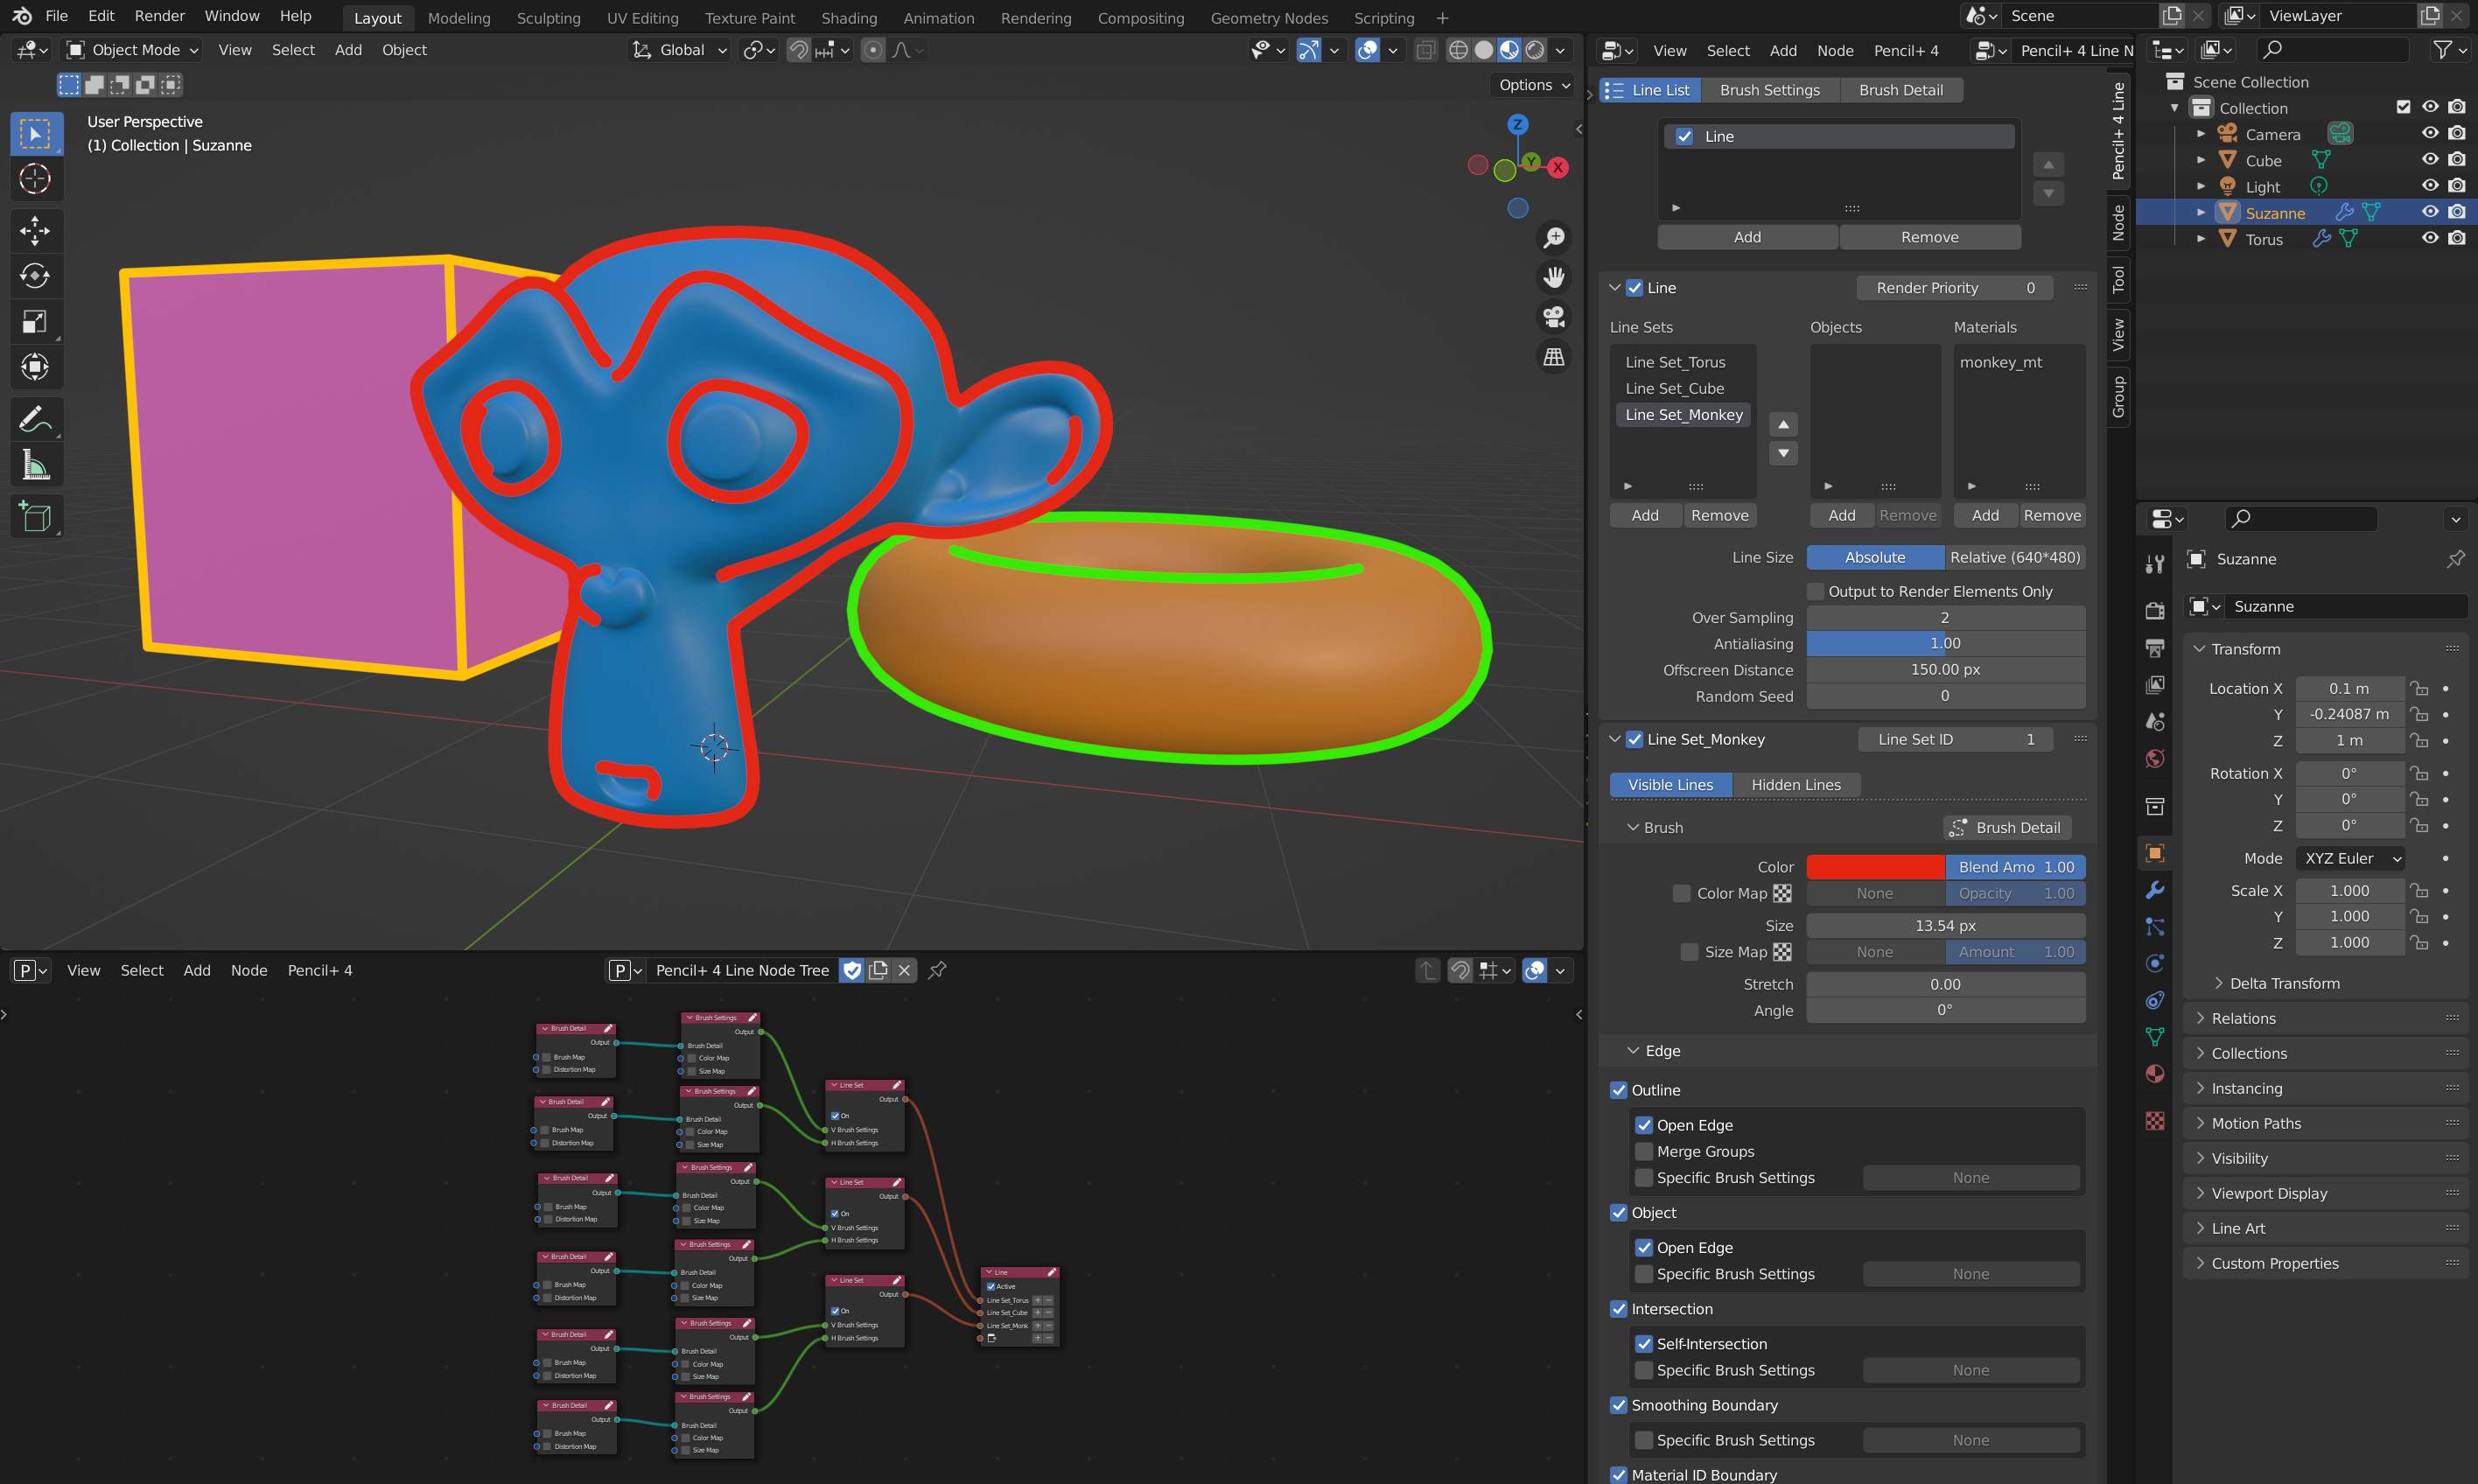Viewport: 2478px width, 1484px height.
Task: Toggle camera view in viewport
Action: tap(1553, 317)
